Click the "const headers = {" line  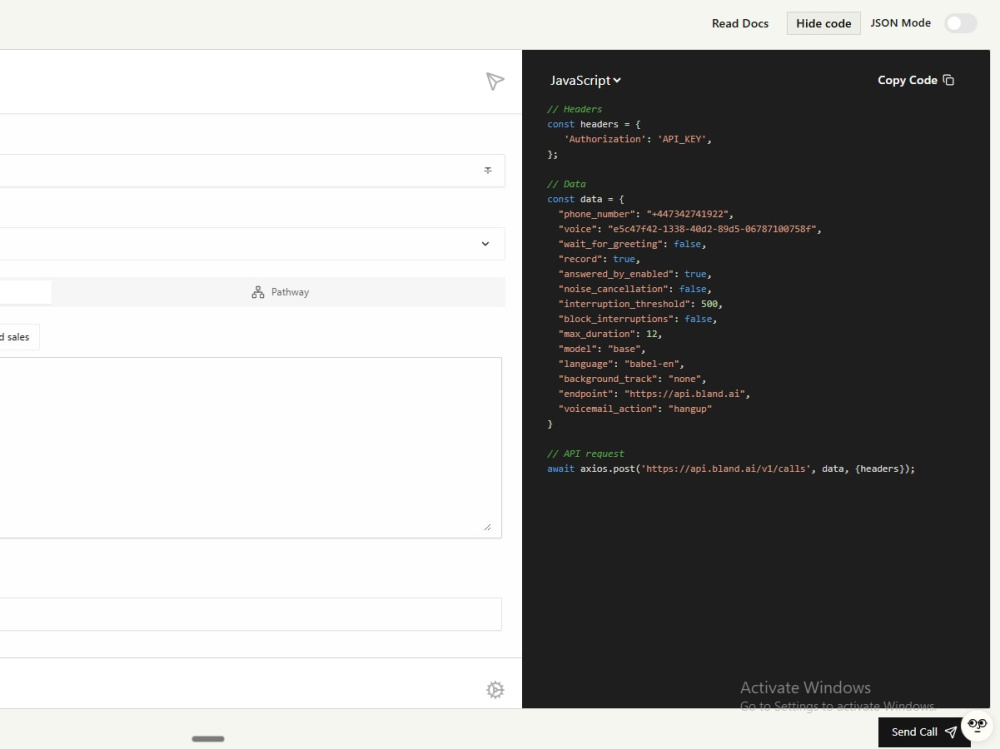(x=593, y=124)
